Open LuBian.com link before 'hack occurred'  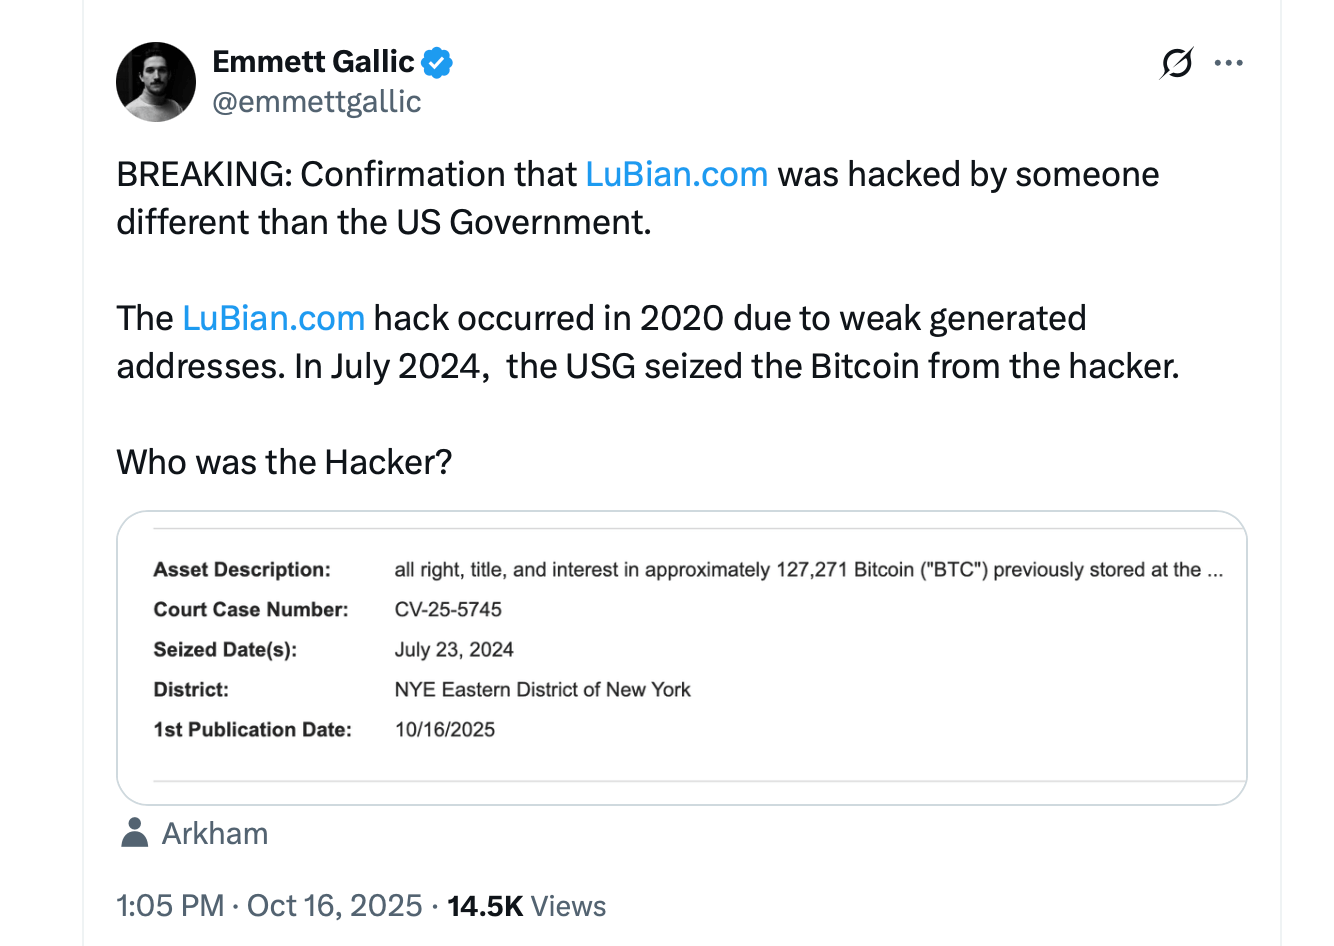(273, 319)
